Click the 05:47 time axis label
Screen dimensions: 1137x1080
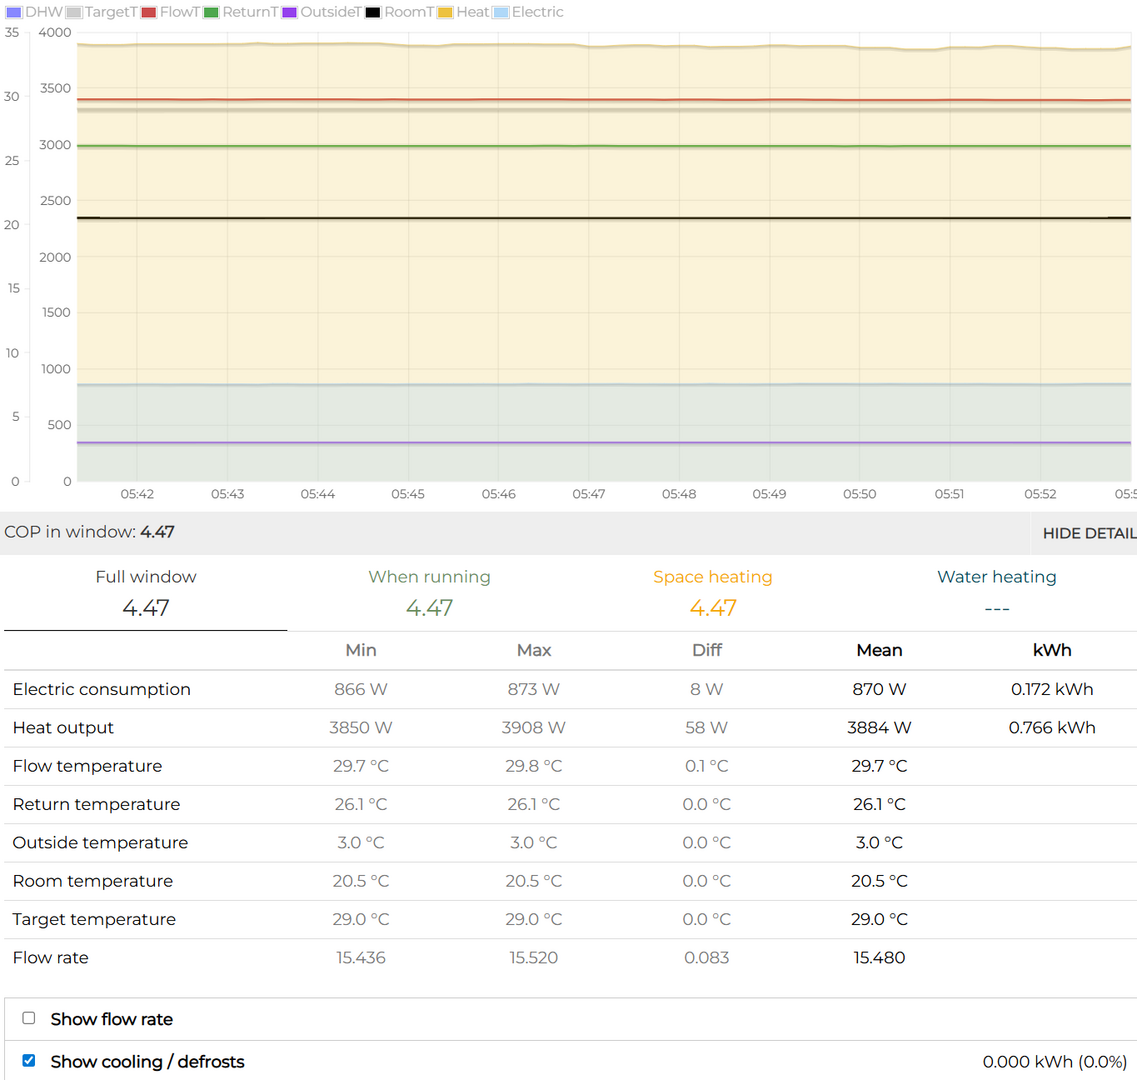(588, 494)
